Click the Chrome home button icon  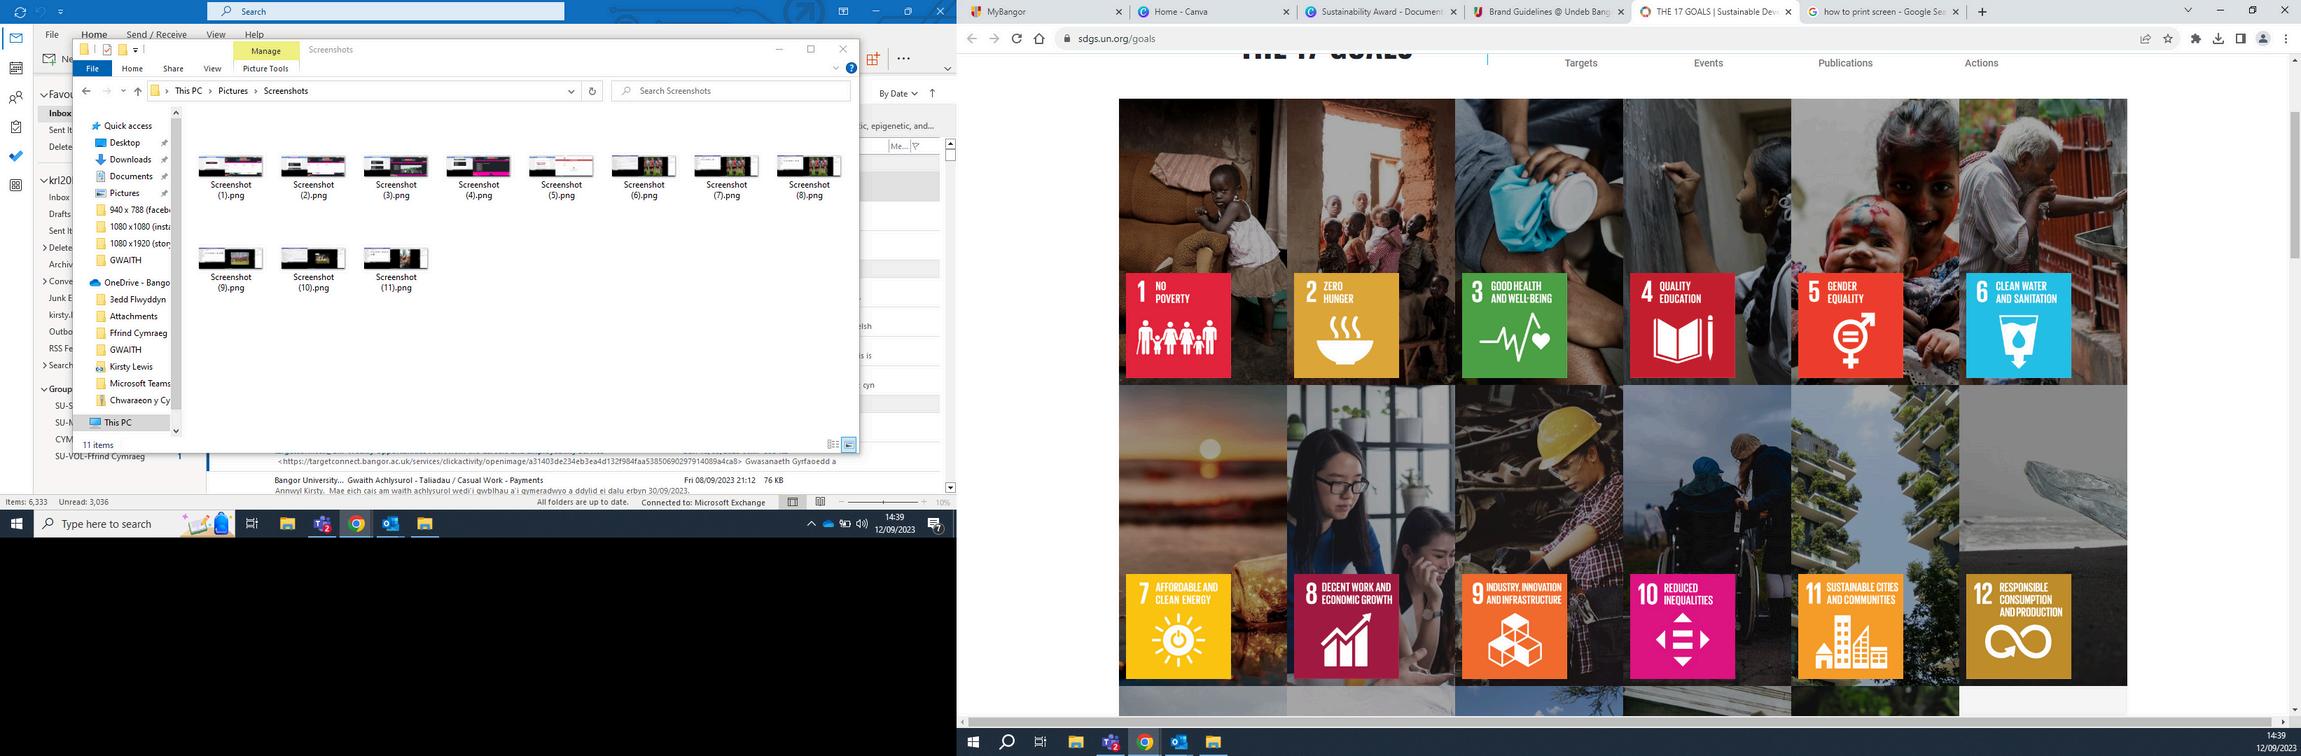[1039, 39]
